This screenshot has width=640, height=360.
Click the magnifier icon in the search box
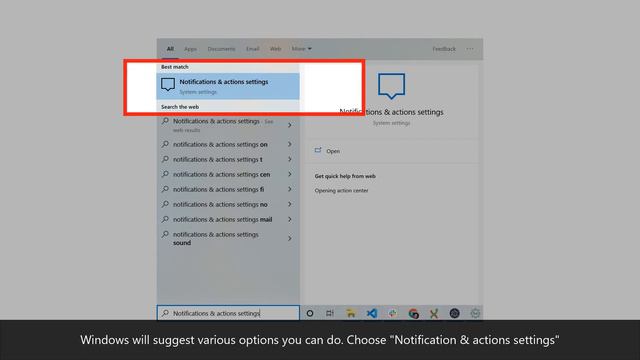165,313
